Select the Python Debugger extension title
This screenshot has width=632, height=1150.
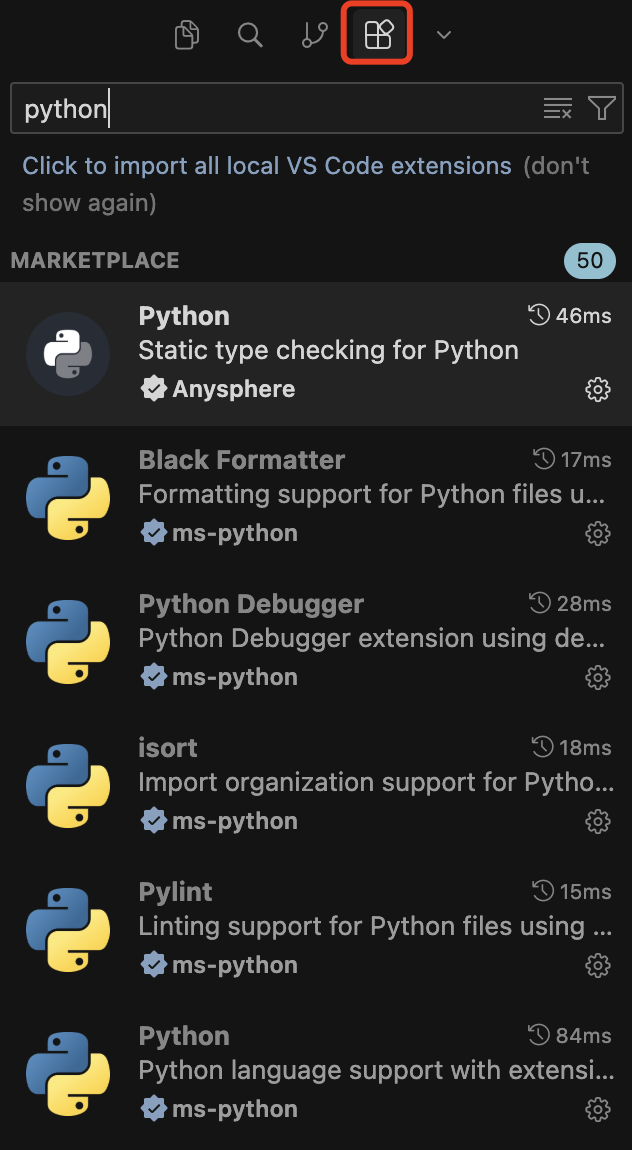pos(251,604)
